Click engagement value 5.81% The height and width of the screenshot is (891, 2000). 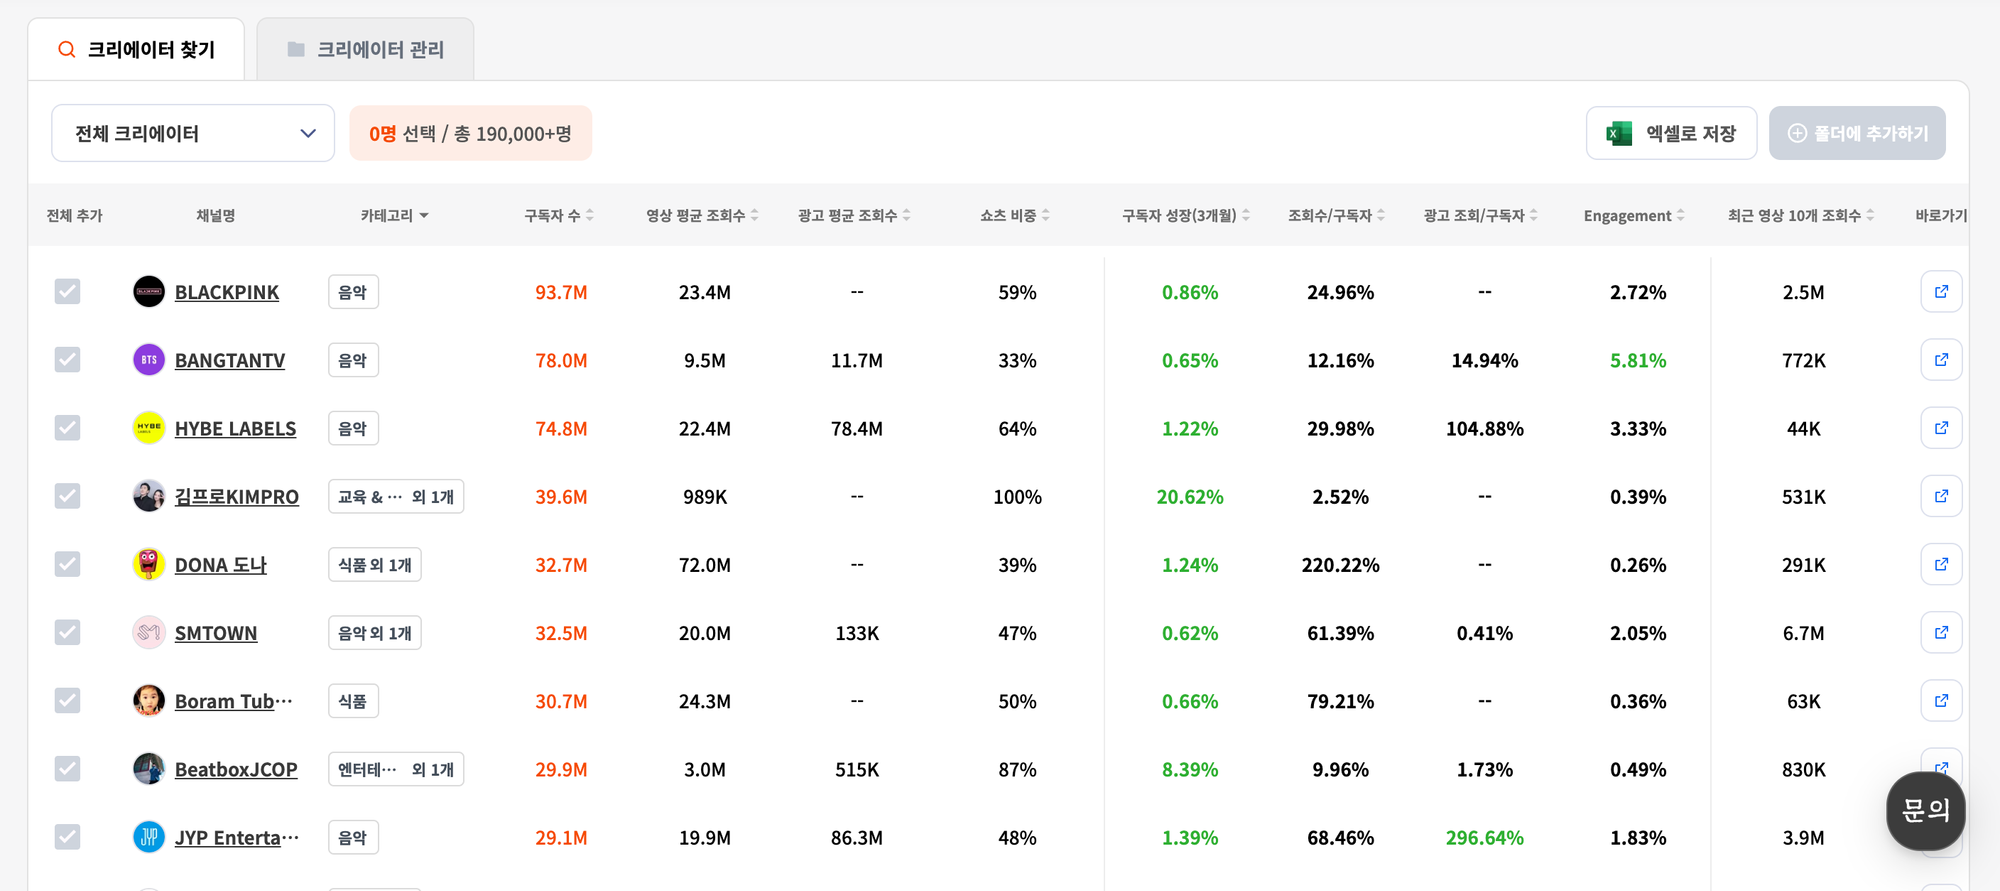[x=1638, y=360]
